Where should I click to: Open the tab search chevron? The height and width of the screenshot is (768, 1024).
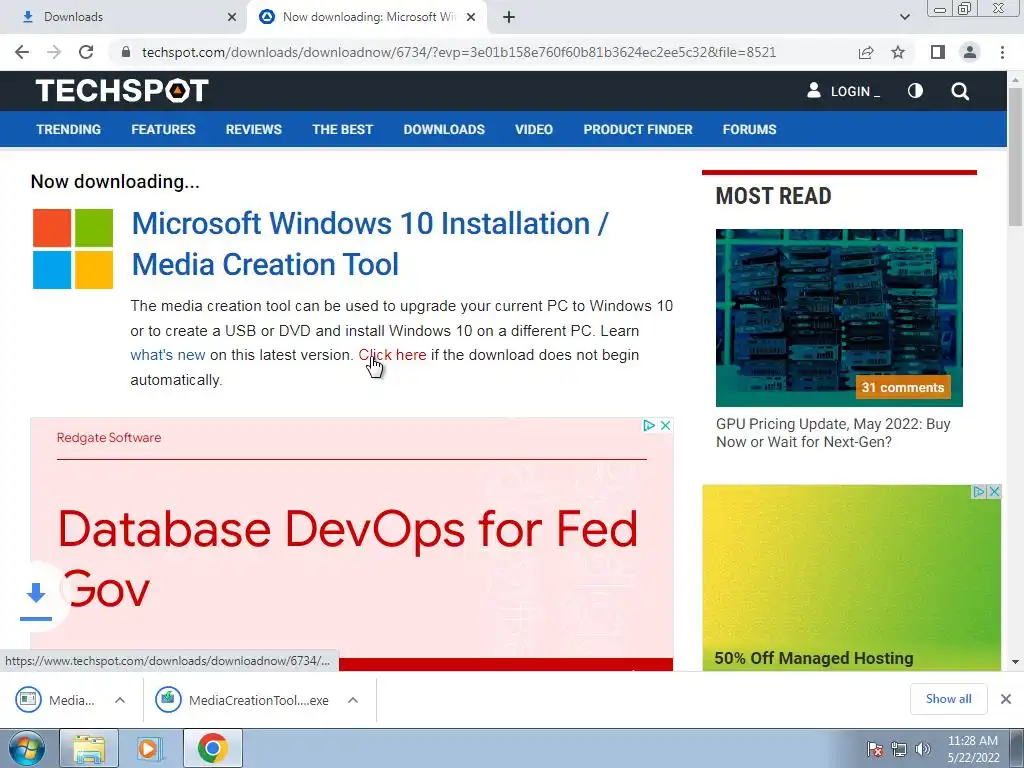[x=904, y=17]
